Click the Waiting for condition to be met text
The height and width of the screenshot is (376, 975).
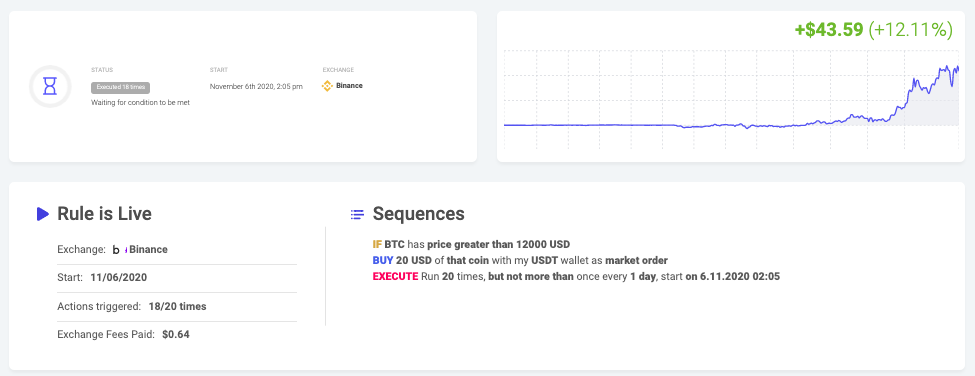click(140, 103)
